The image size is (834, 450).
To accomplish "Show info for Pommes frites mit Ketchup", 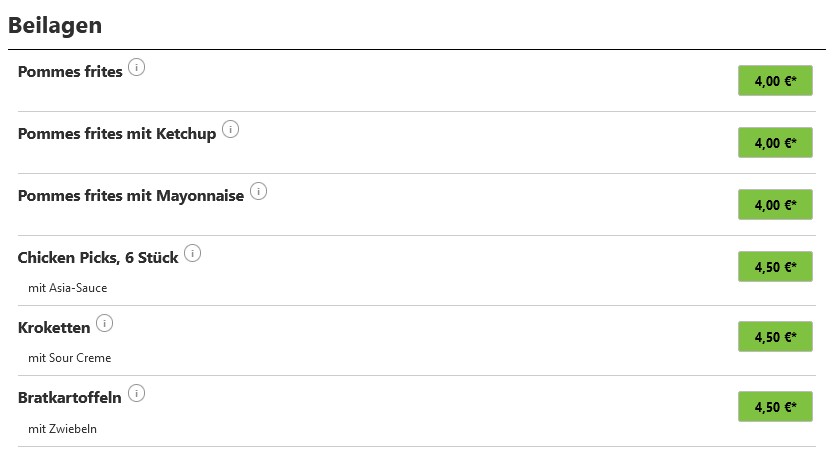I will tap(230, 129).
